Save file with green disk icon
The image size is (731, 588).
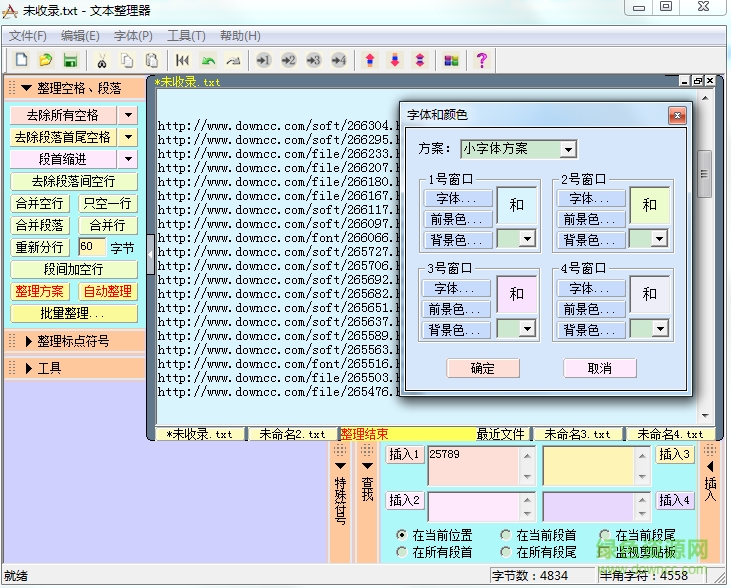[70, 60]
